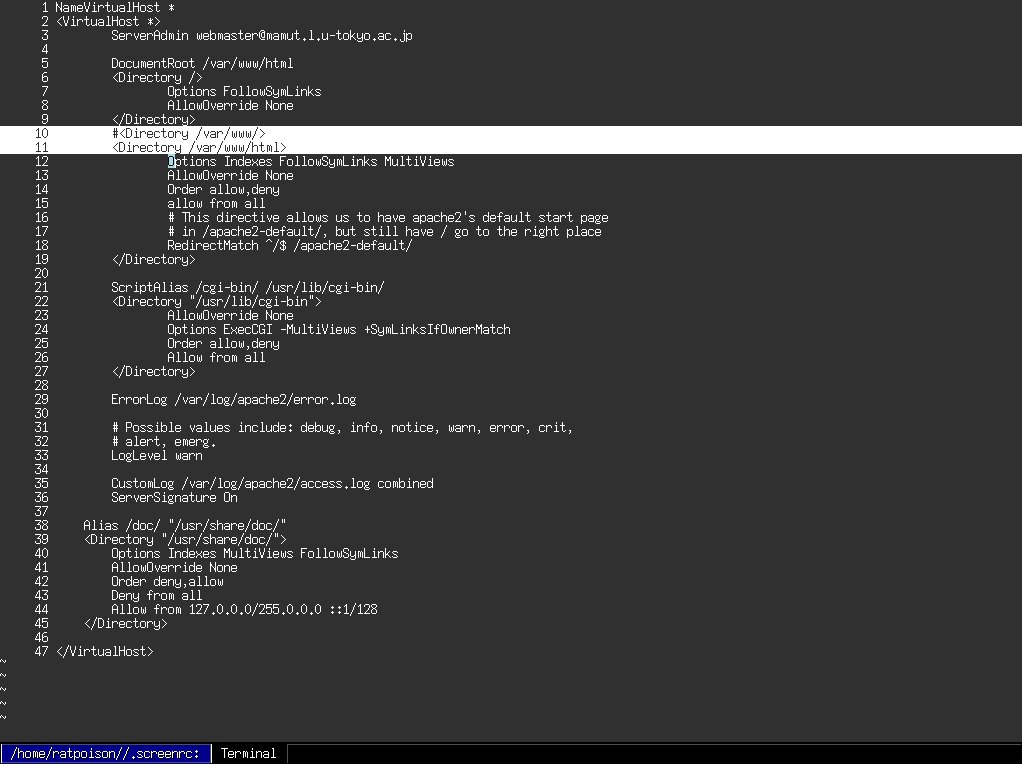Click the highlighted commented #<Directory /var/www/> line
Image resolution: width=1022 pixels, height=764 pixels.
(x=188, y=133)
